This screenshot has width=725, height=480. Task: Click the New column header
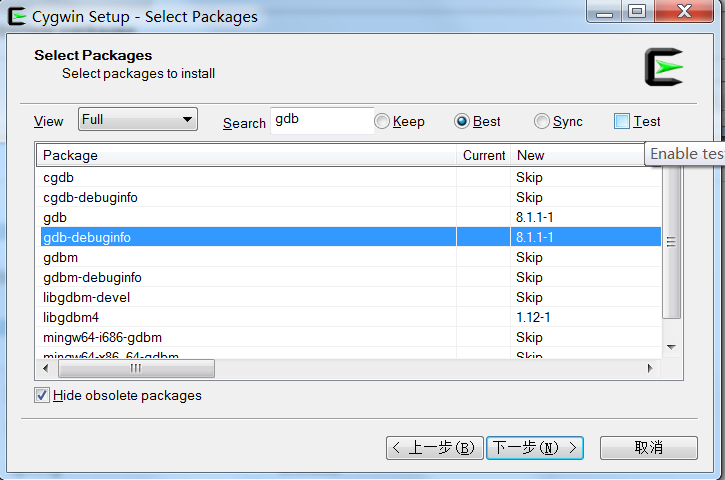[578, 155]
